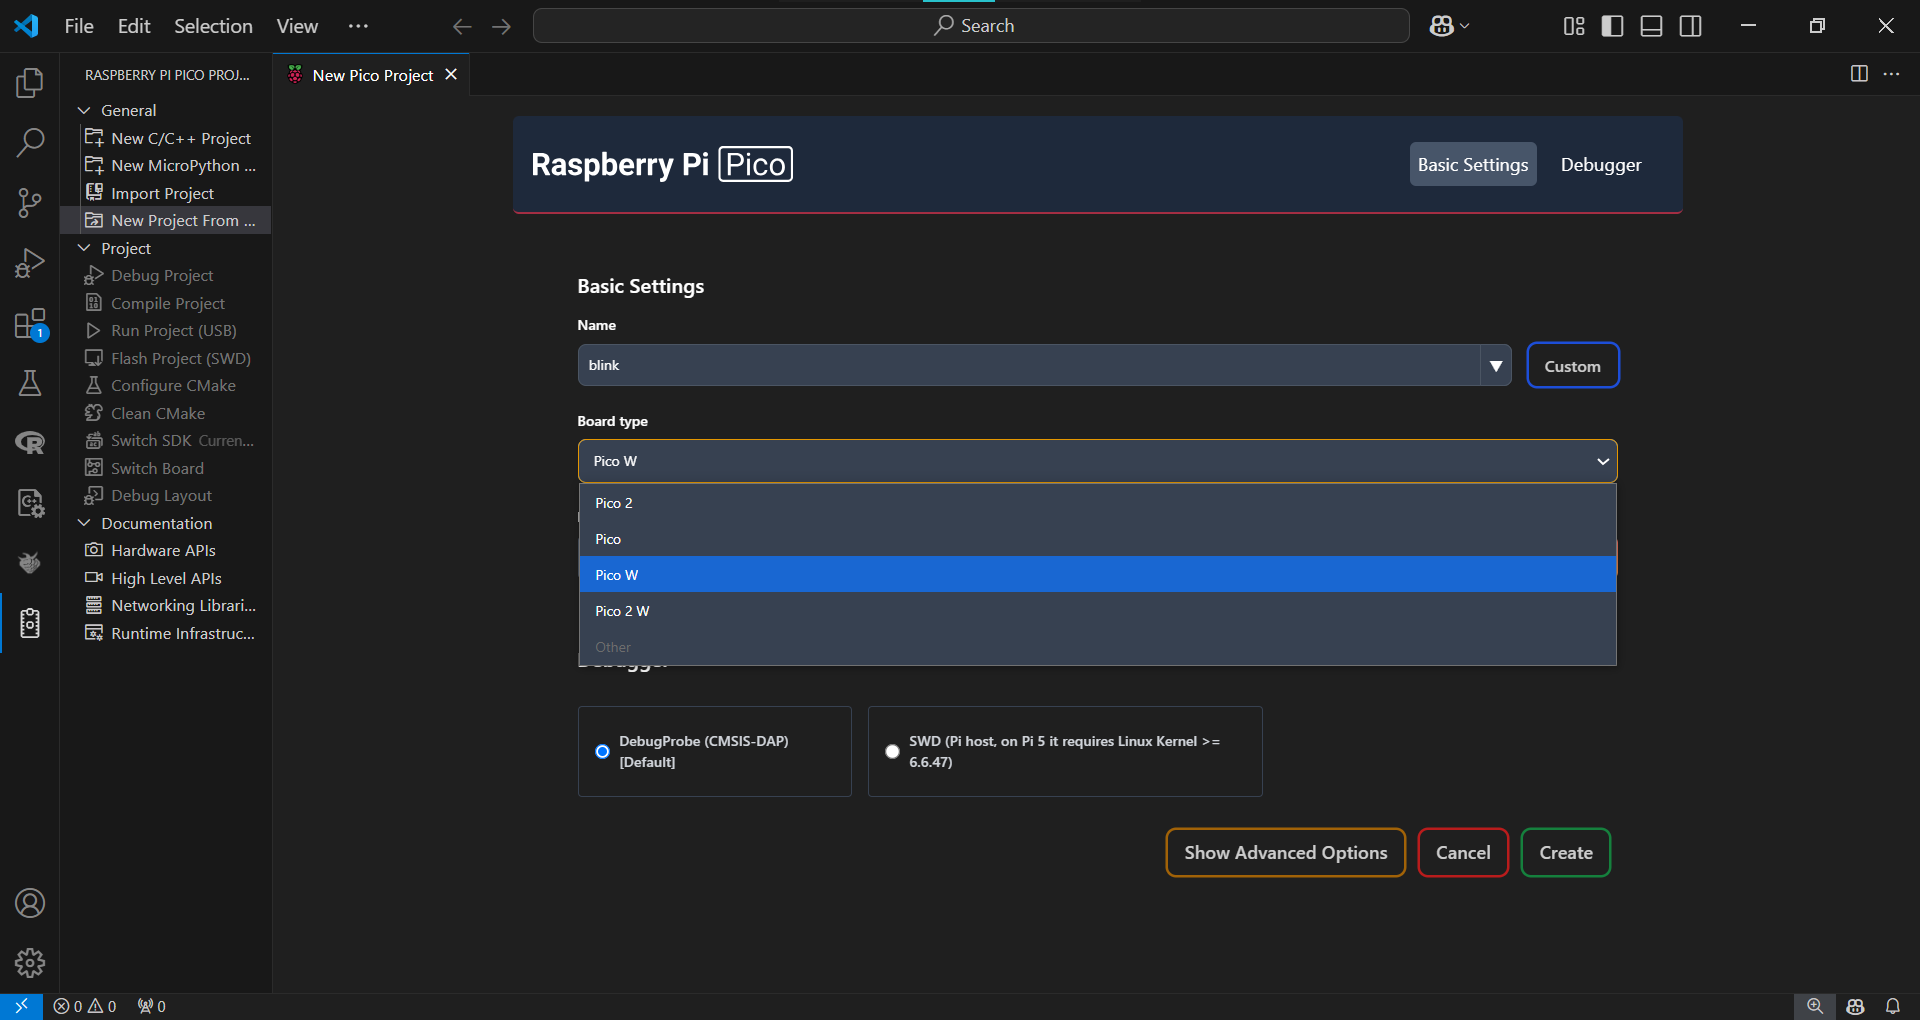Open the Search view in activity bar
The image size is (1920, 1020).
[x=30, y=143]
